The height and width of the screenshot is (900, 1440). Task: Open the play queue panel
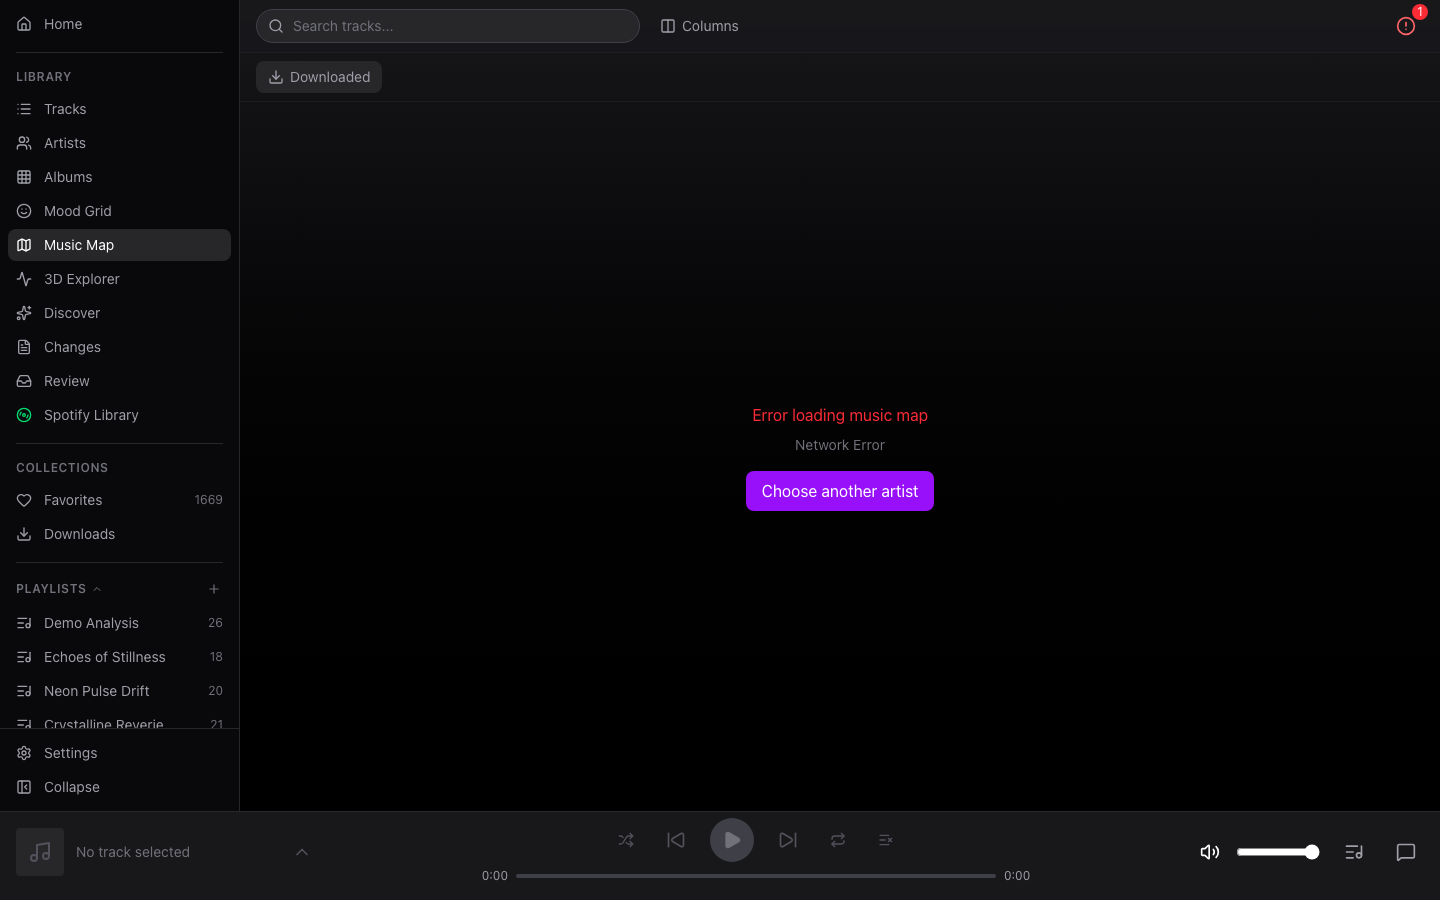(1354, 852)
